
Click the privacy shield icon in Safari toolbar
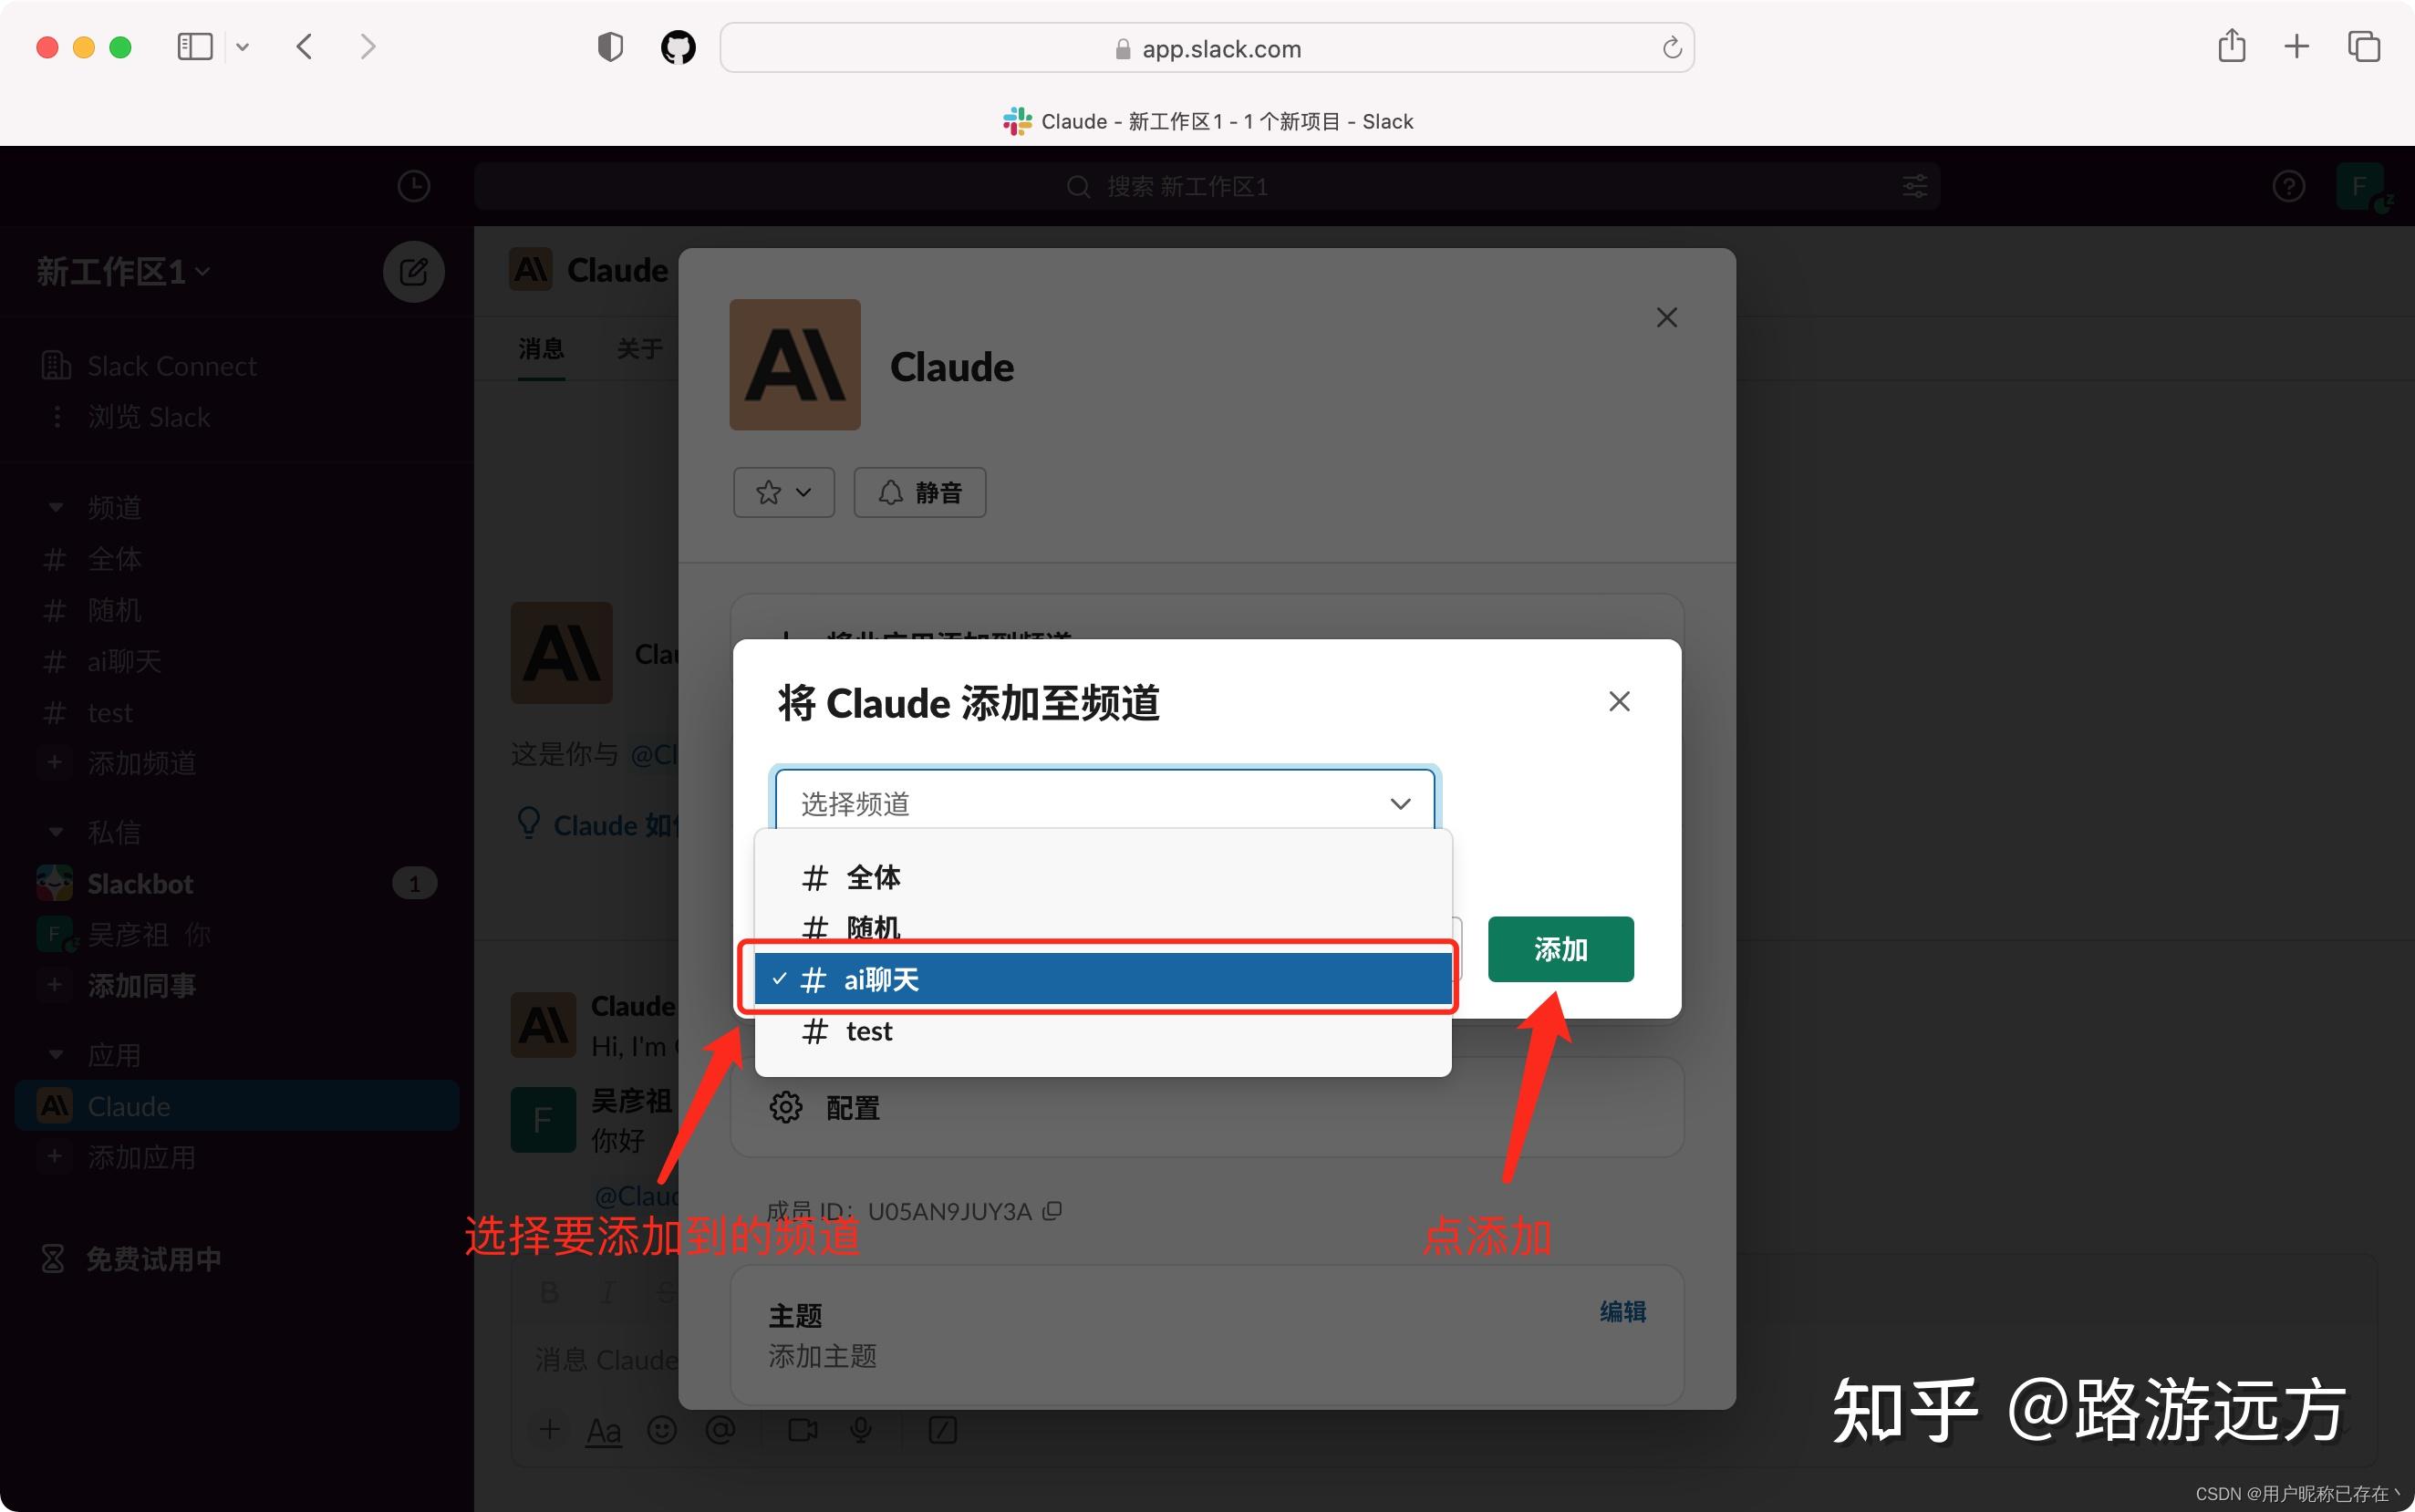point(610,47)
